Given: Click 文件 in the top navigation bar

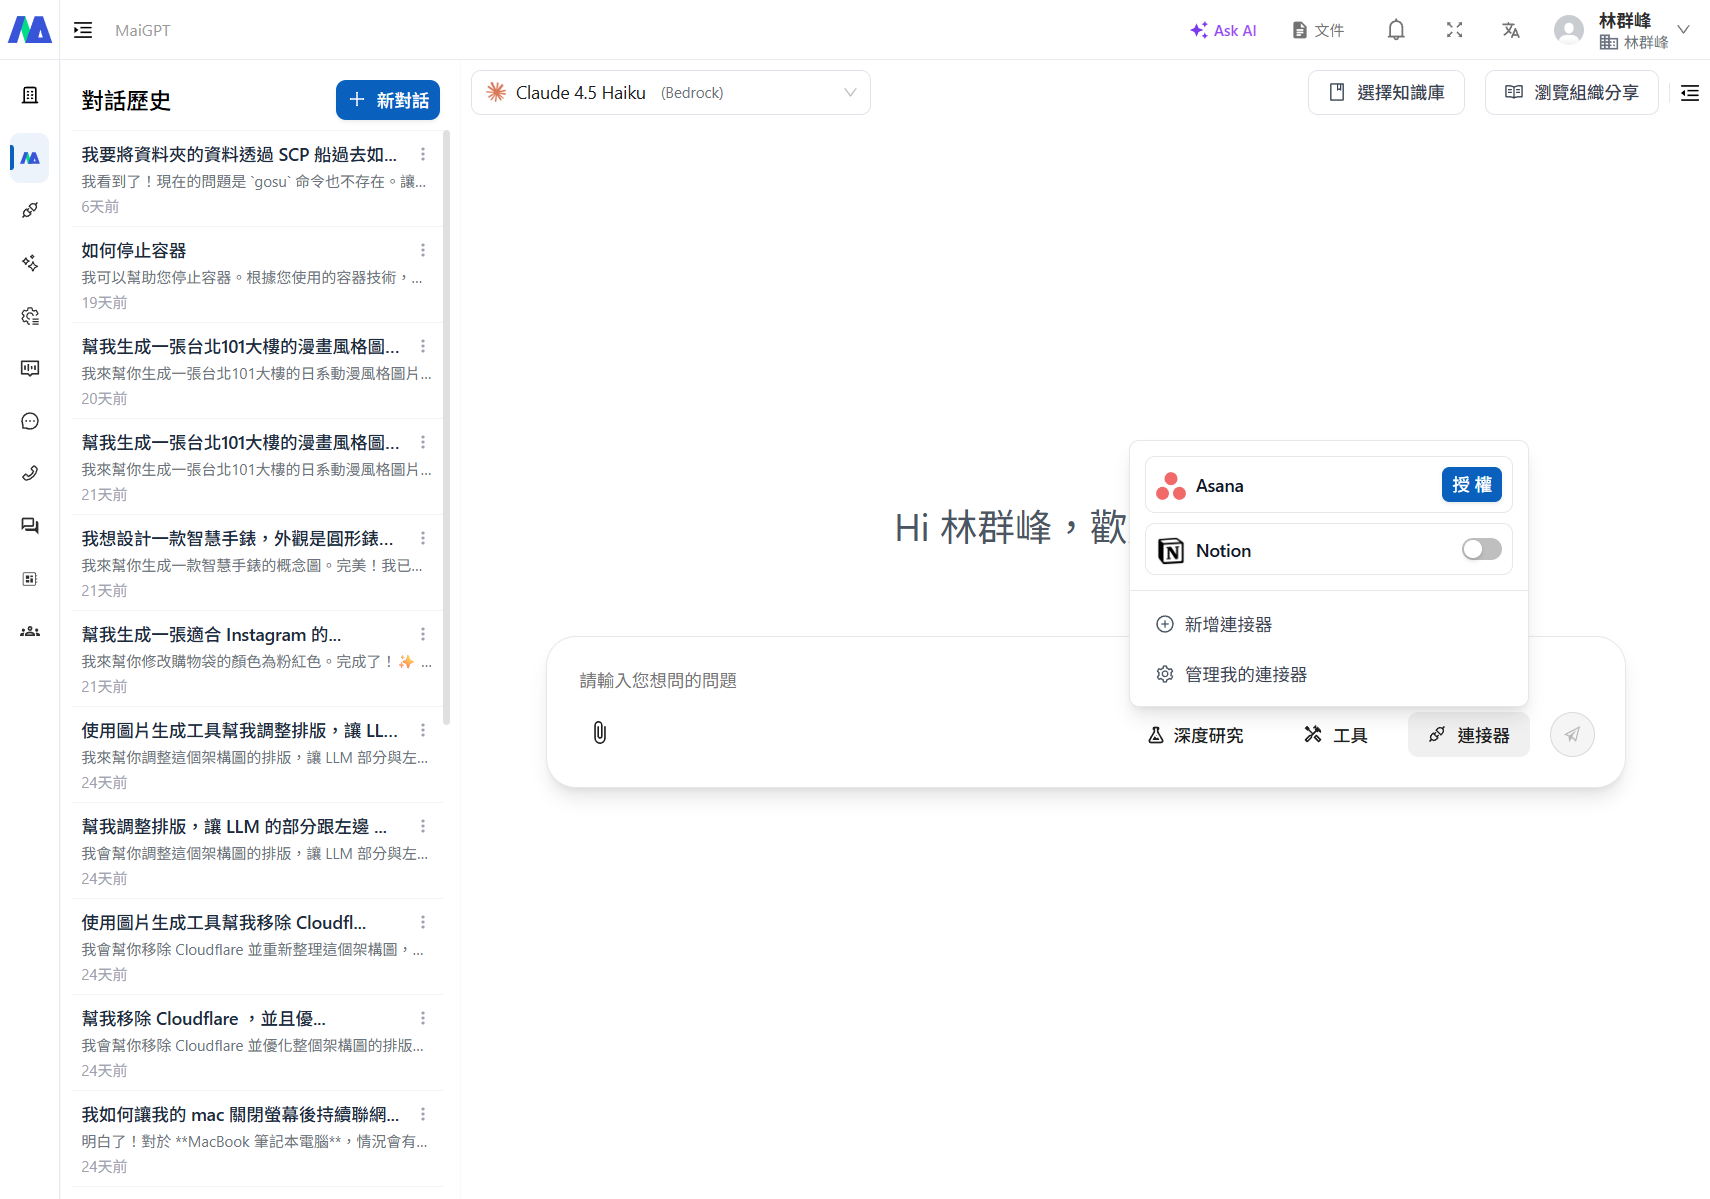Looking at the screenshot, I should click(1317, 30).
